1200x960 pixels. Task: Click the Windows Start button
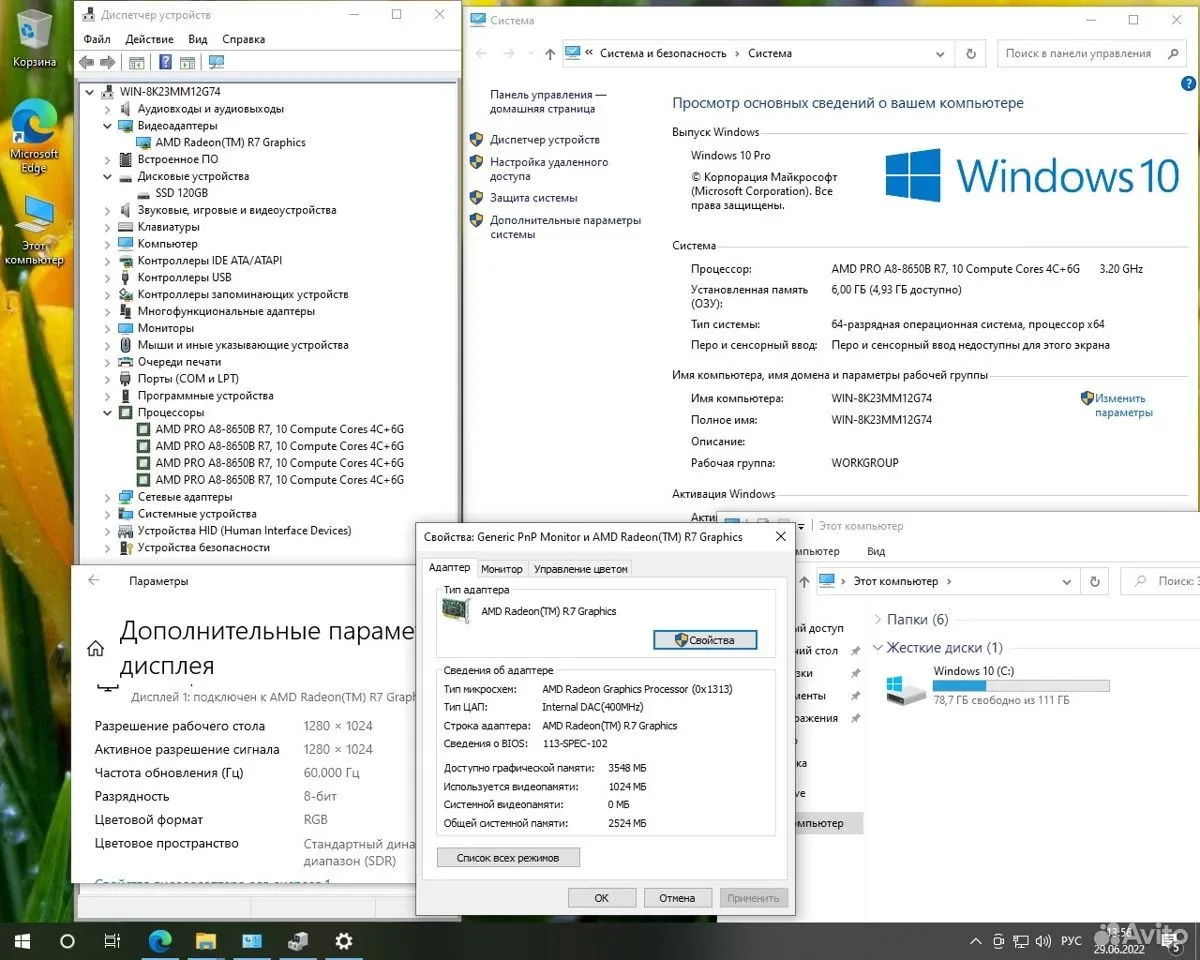tap(22, 941)
